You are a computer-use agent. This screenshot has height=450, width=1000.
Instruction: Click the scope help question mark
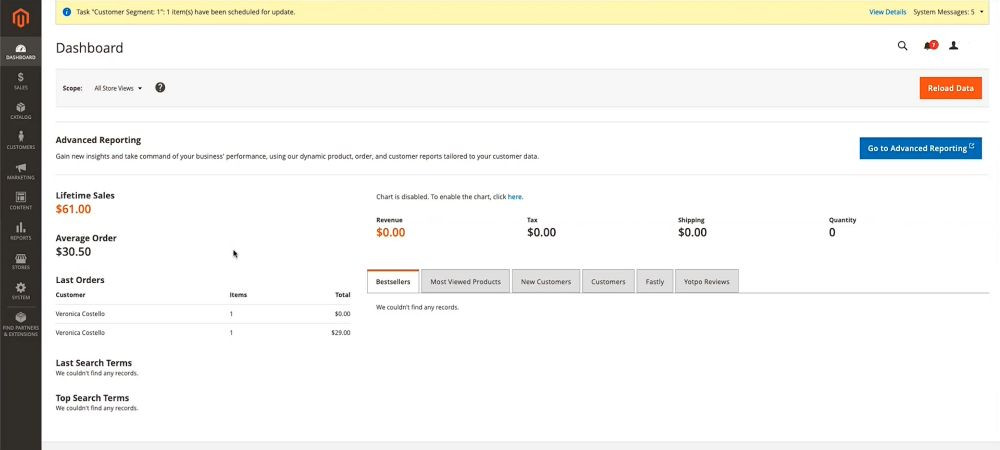coord(160,88)
